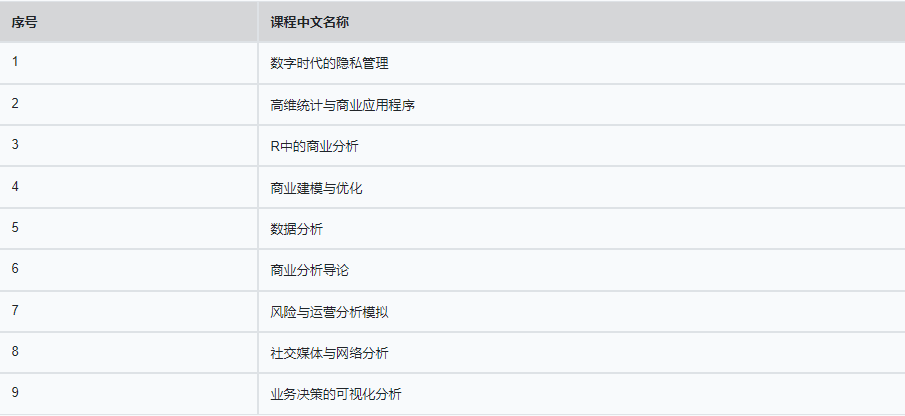Click the row number 3 cell
The height and width of the screenshot is (416, 905).
click(x=15, y=145)
